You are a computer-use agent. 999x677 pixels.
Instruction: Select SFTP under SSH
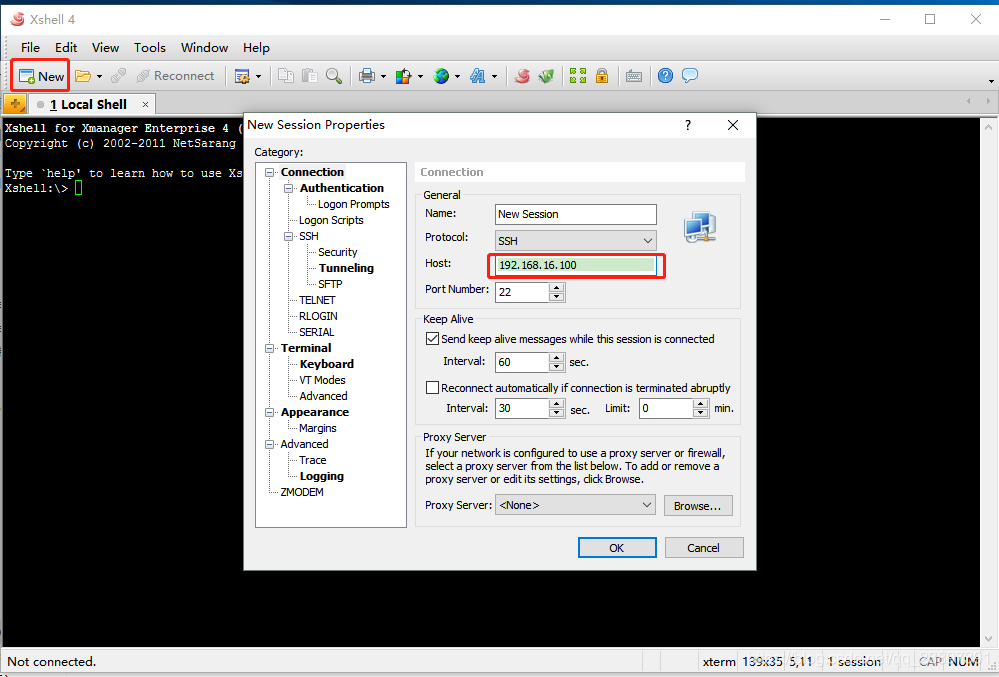tap(330, 284)
